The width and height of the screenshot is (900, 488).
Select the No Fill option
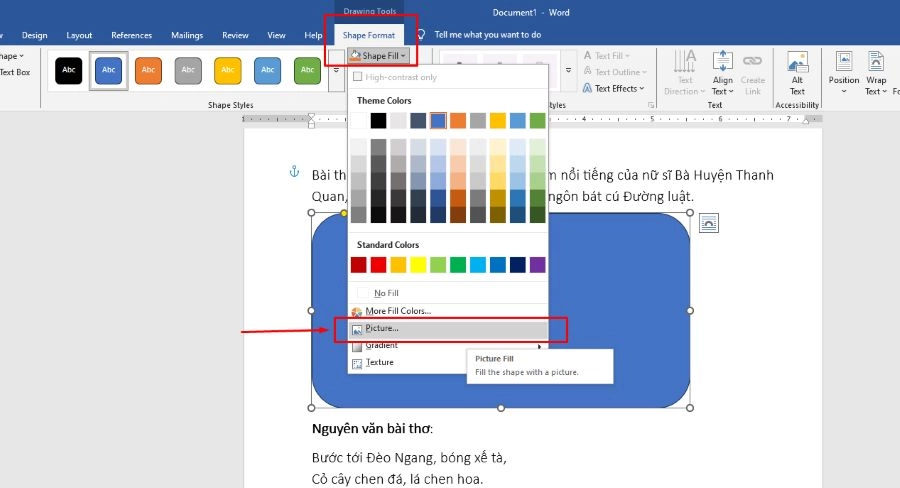click(386, 293)
